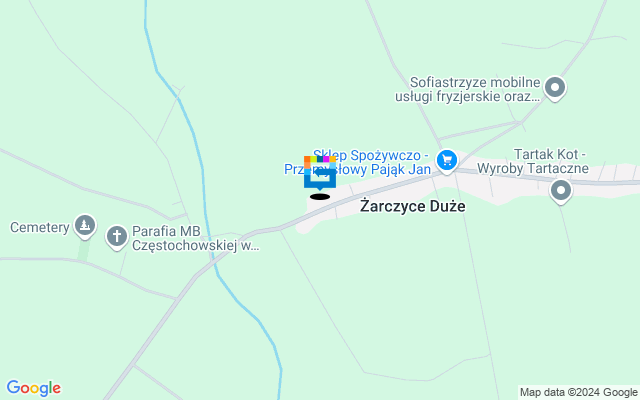Open the Tartak Kot location pin
The image size is (640, 400).
[560, 192]
